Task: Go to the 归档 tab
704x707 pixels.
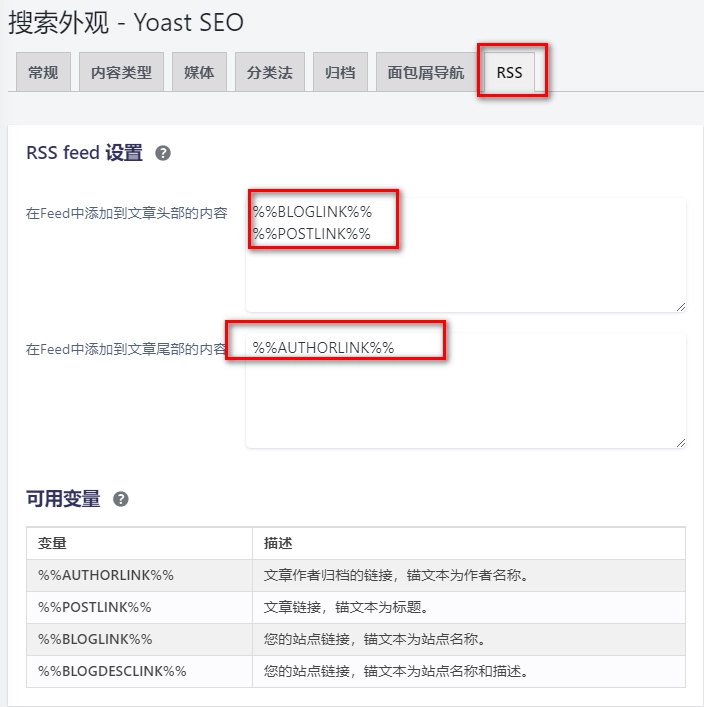Action: coord(340,72)
